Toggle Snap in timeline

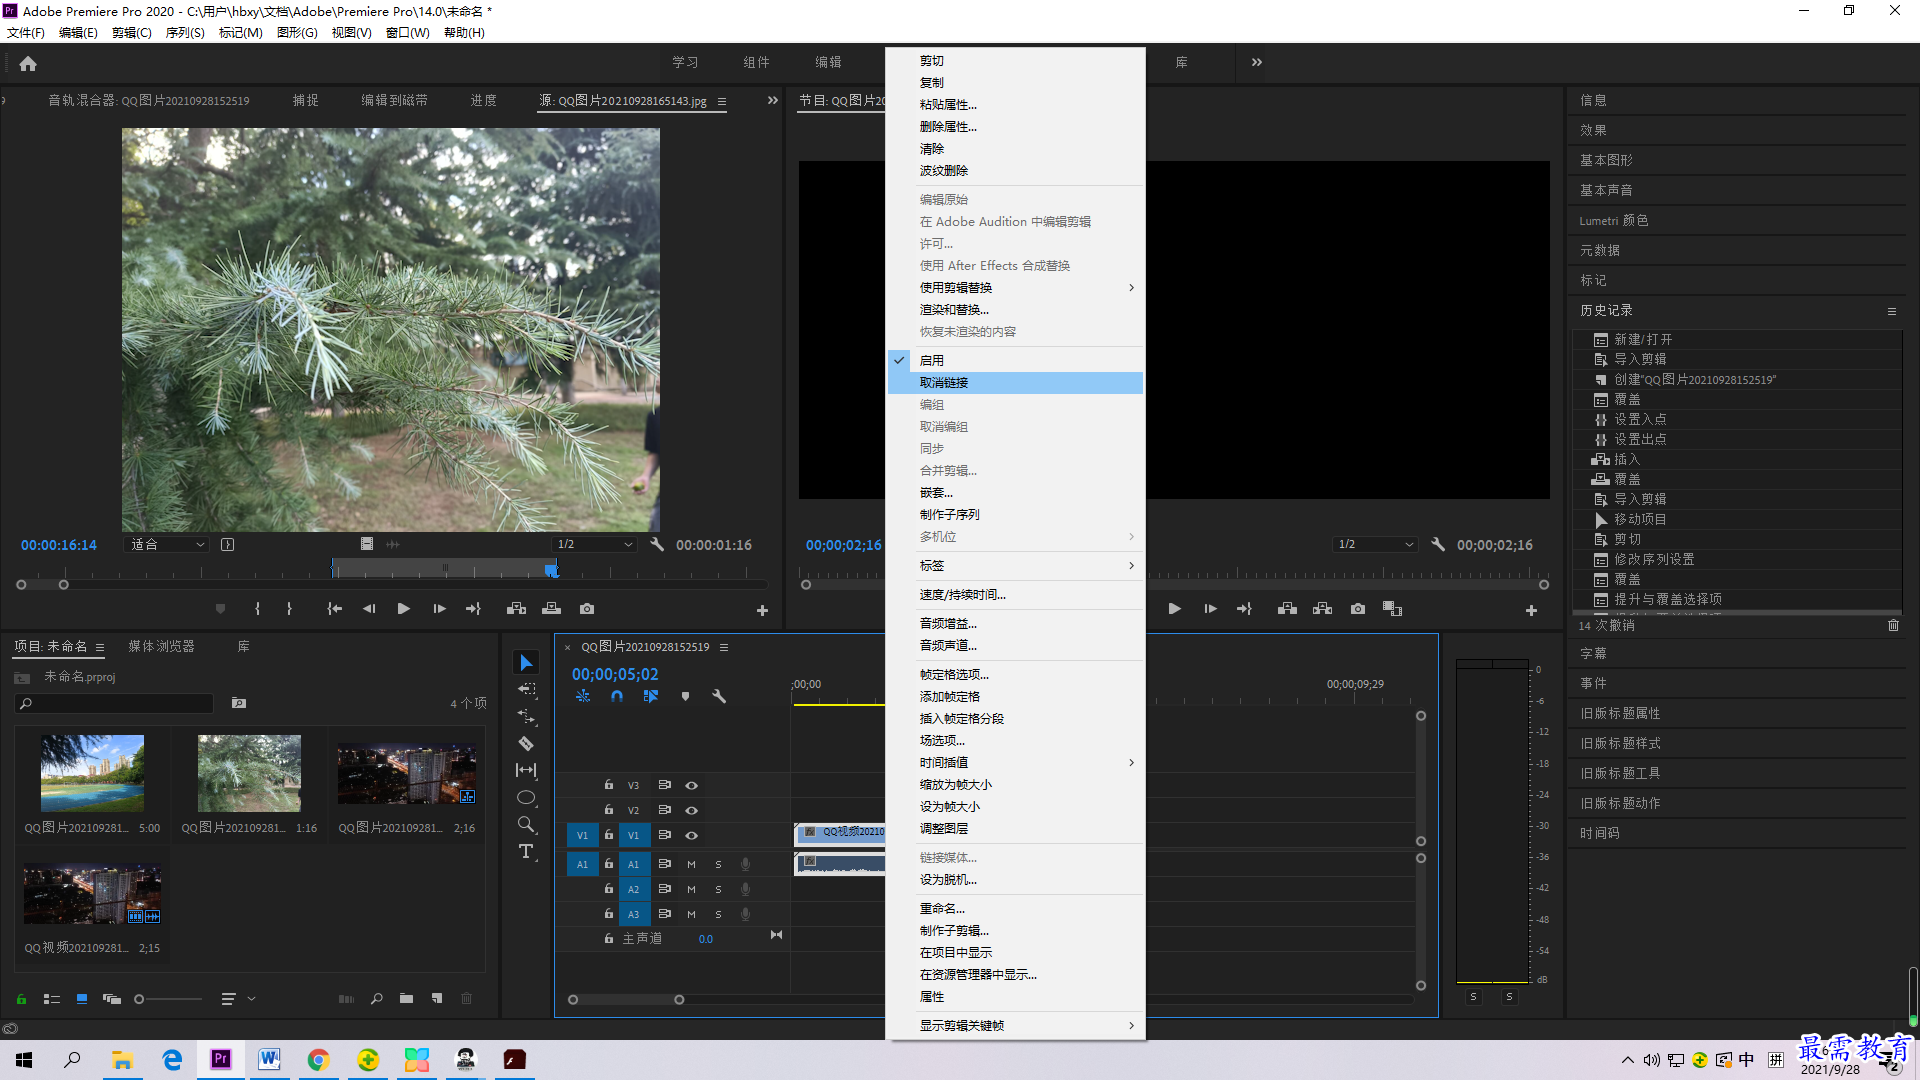[617, 696]
